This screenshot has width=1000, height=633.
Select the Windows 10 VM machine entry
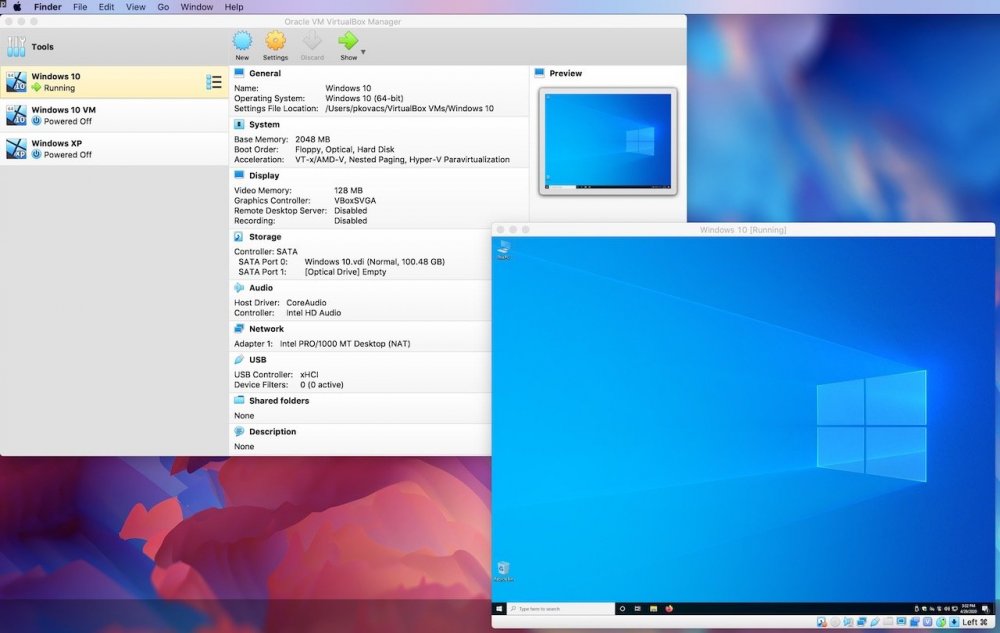pyautogui.click(x=114, y=115)
